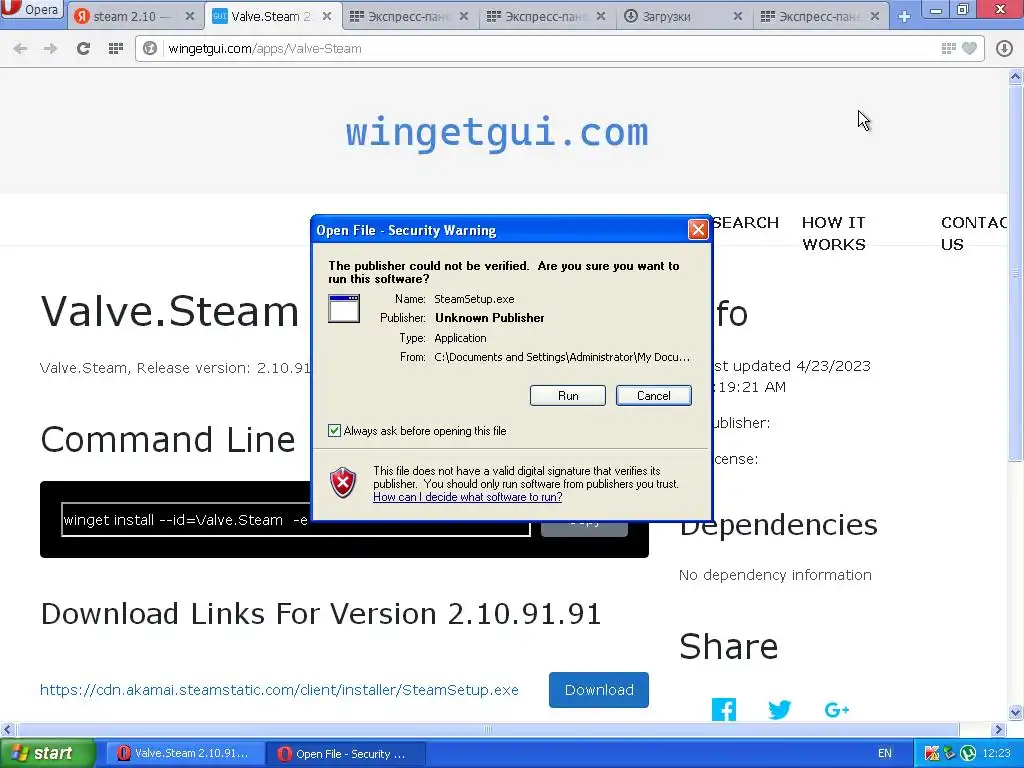Go forward with the browser forward arrow
Viewport: 1024px width, 768px height.
pyautogui.click(x=50, y=48)
